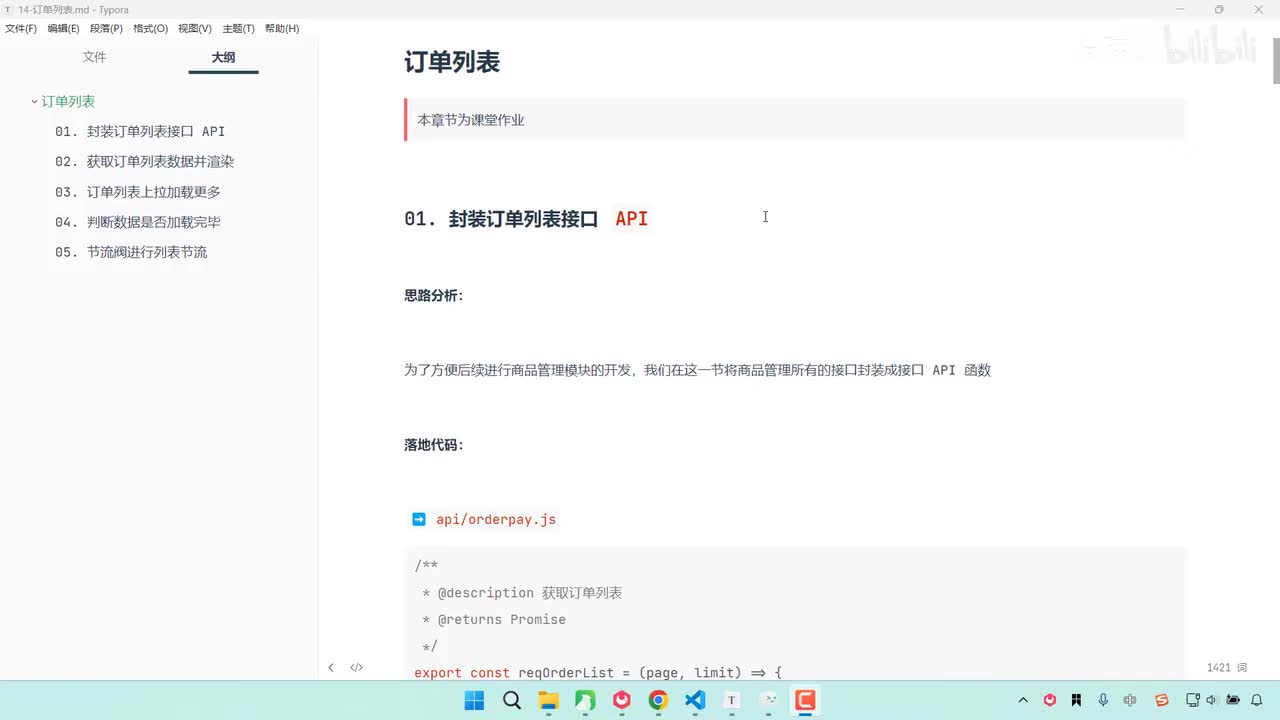
Task: Collapse the 订单列表 outline node
Action: [34, 101]
